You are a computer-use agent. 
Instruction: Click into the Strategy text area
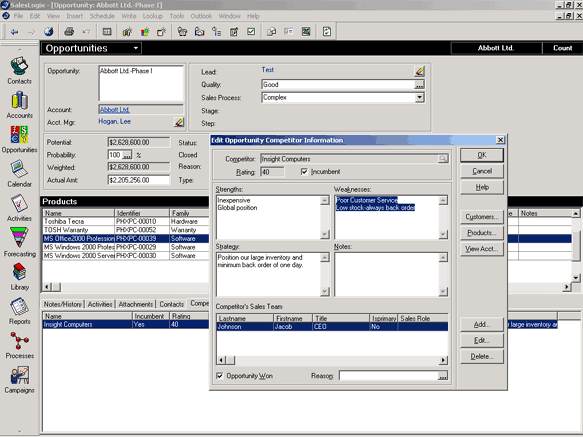268,275
